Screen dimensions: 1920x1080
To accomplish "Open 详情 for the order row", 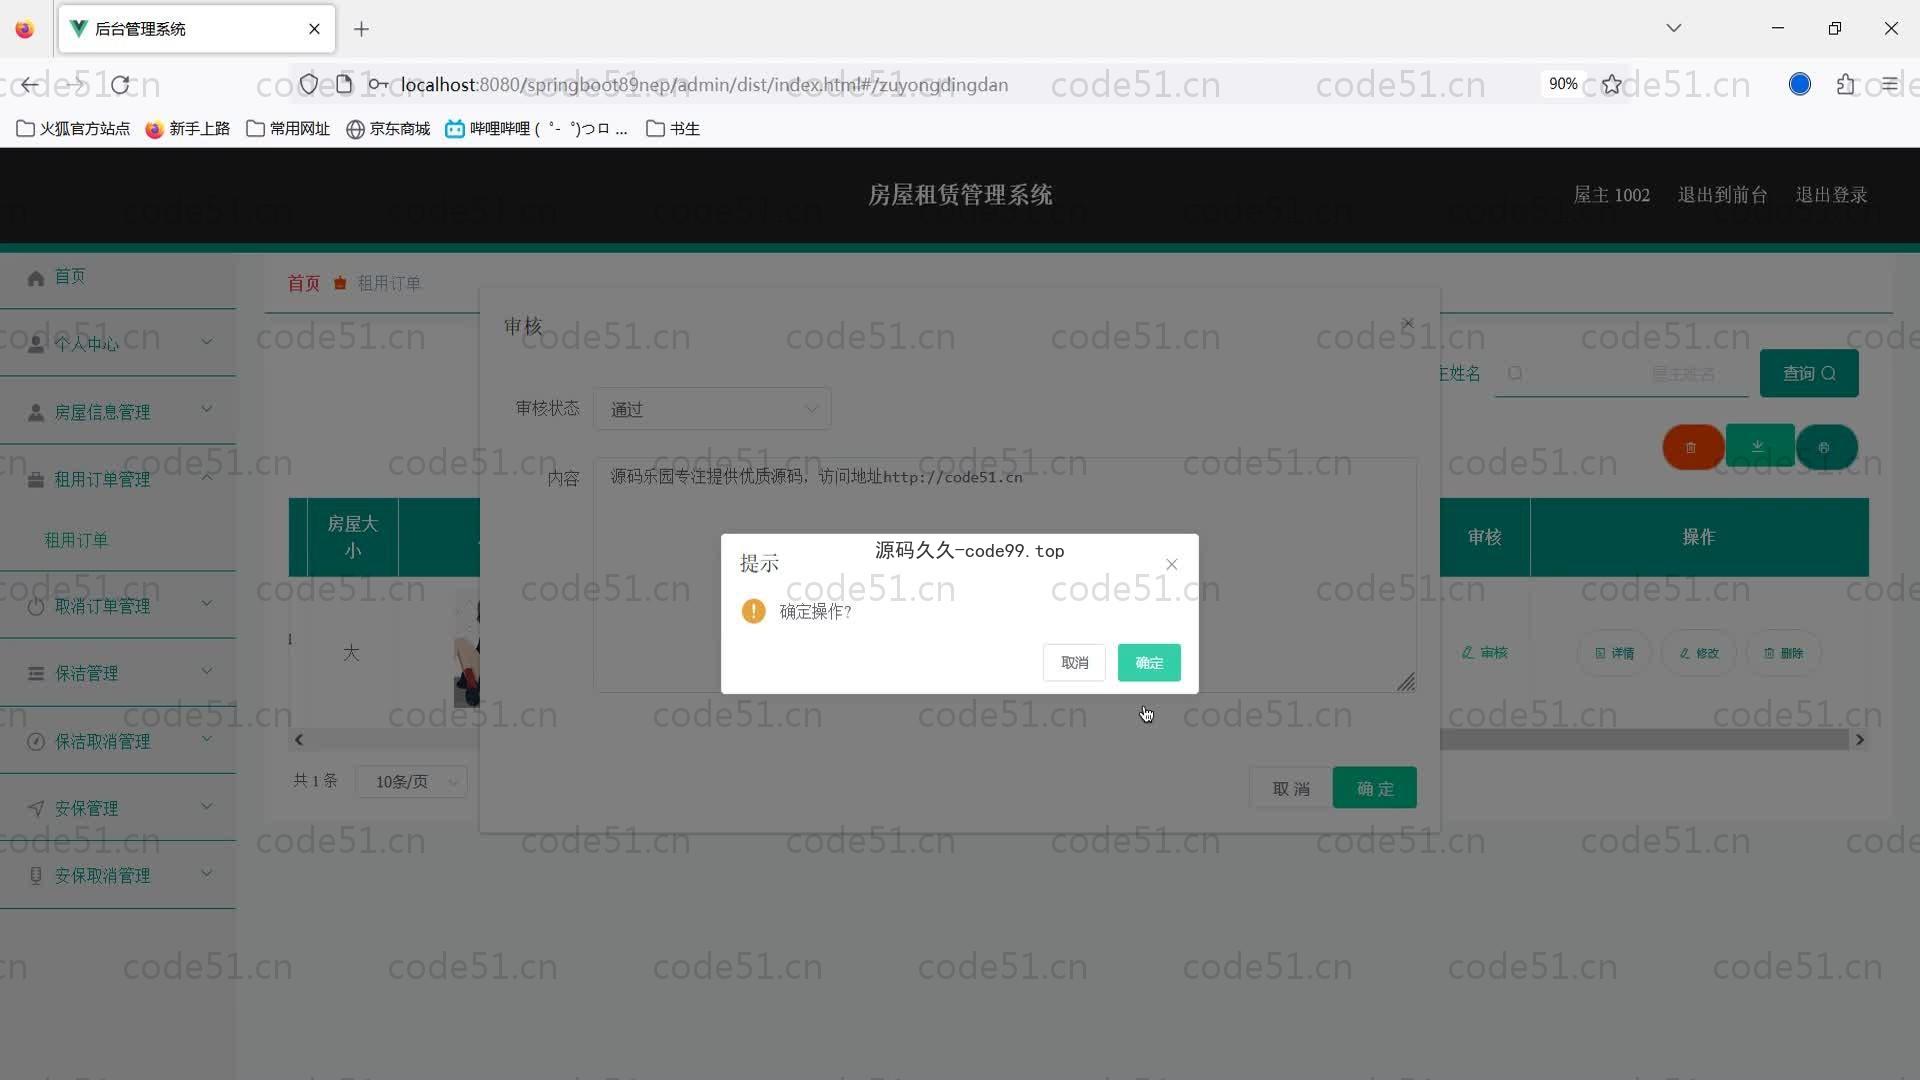I will [1615, 653].
